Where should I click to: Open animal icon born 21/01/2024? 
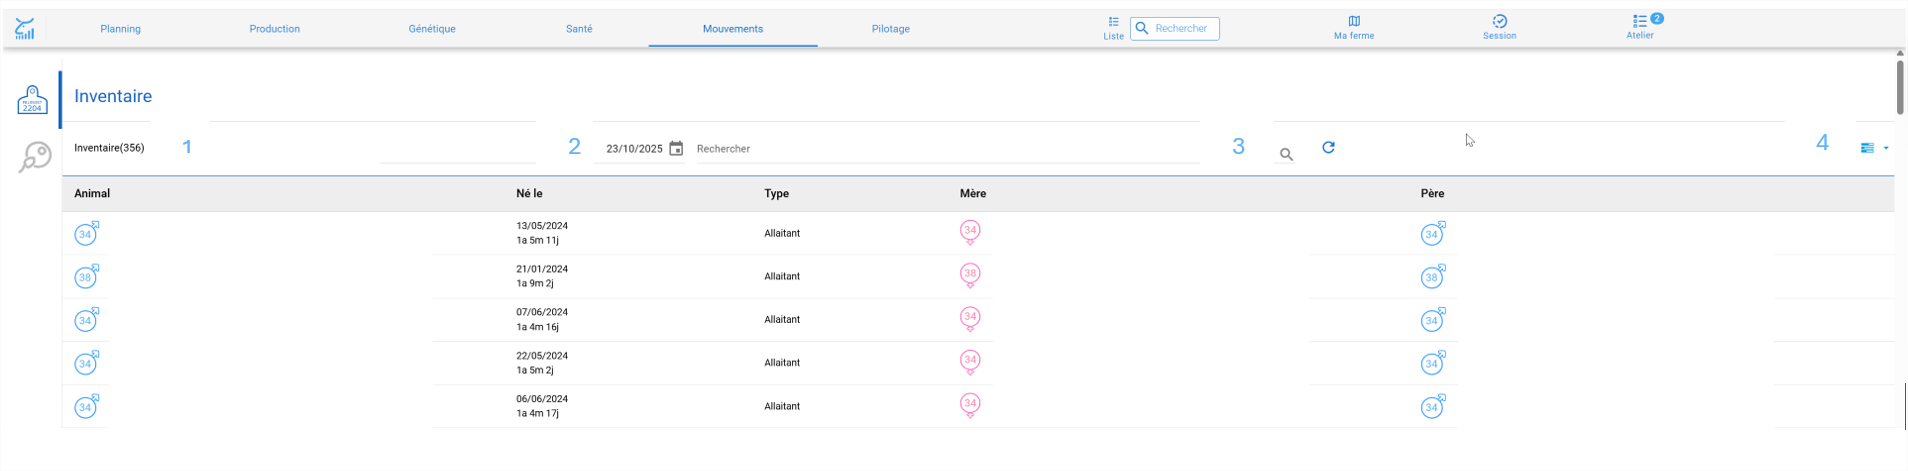87,276
